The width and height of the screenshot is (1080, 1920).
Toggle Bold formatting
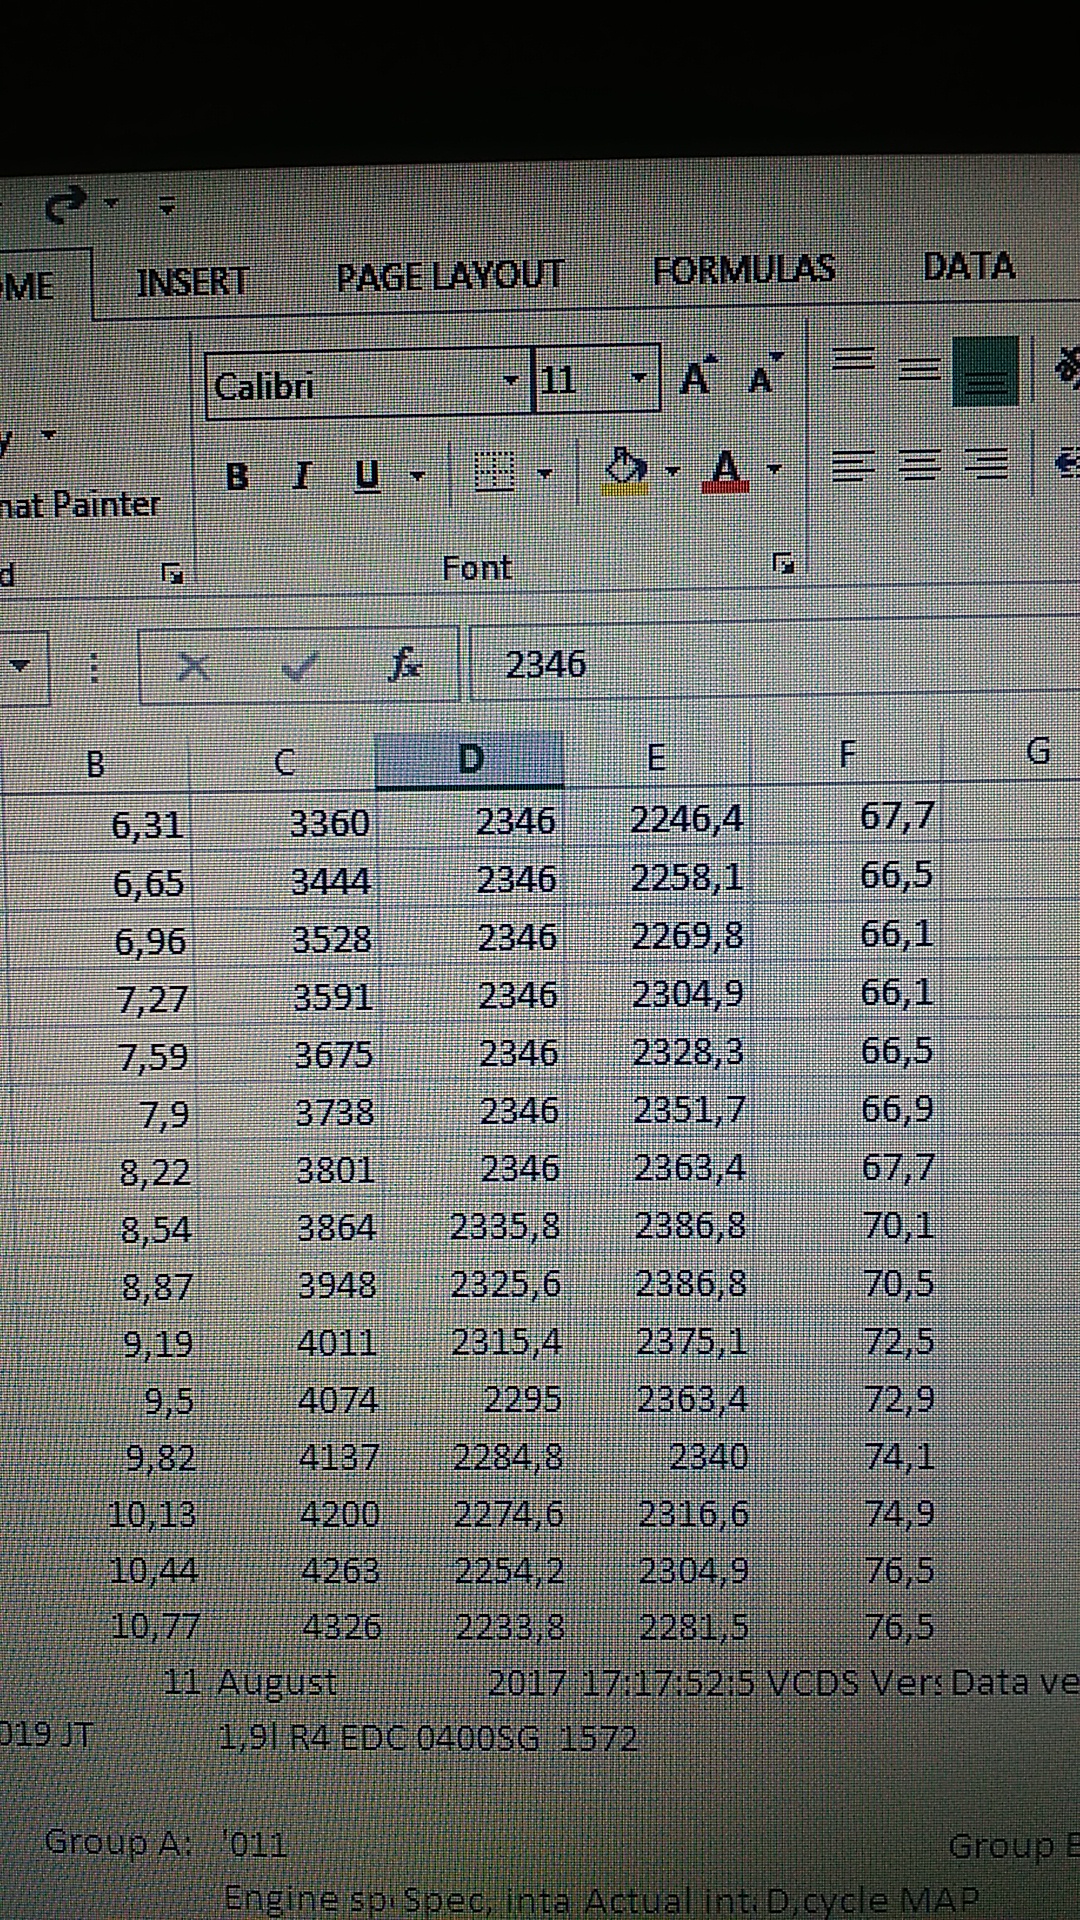click(237, 475)
